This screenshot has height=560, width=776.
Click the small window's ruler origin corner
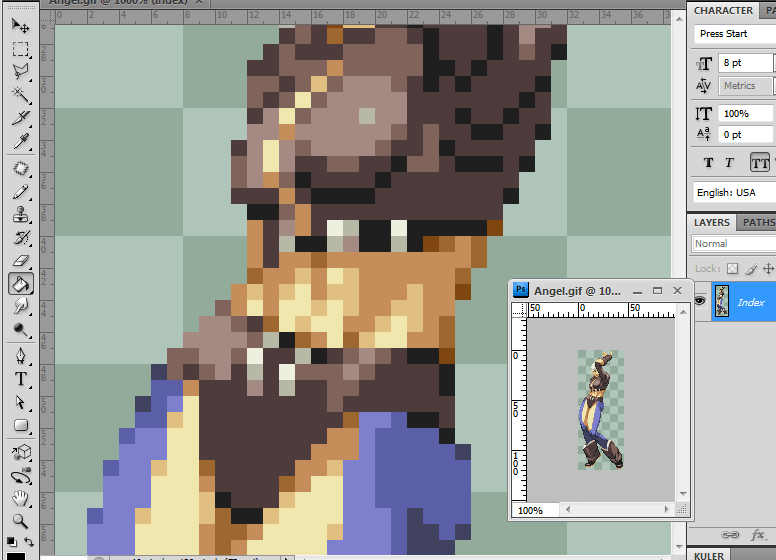520,310
